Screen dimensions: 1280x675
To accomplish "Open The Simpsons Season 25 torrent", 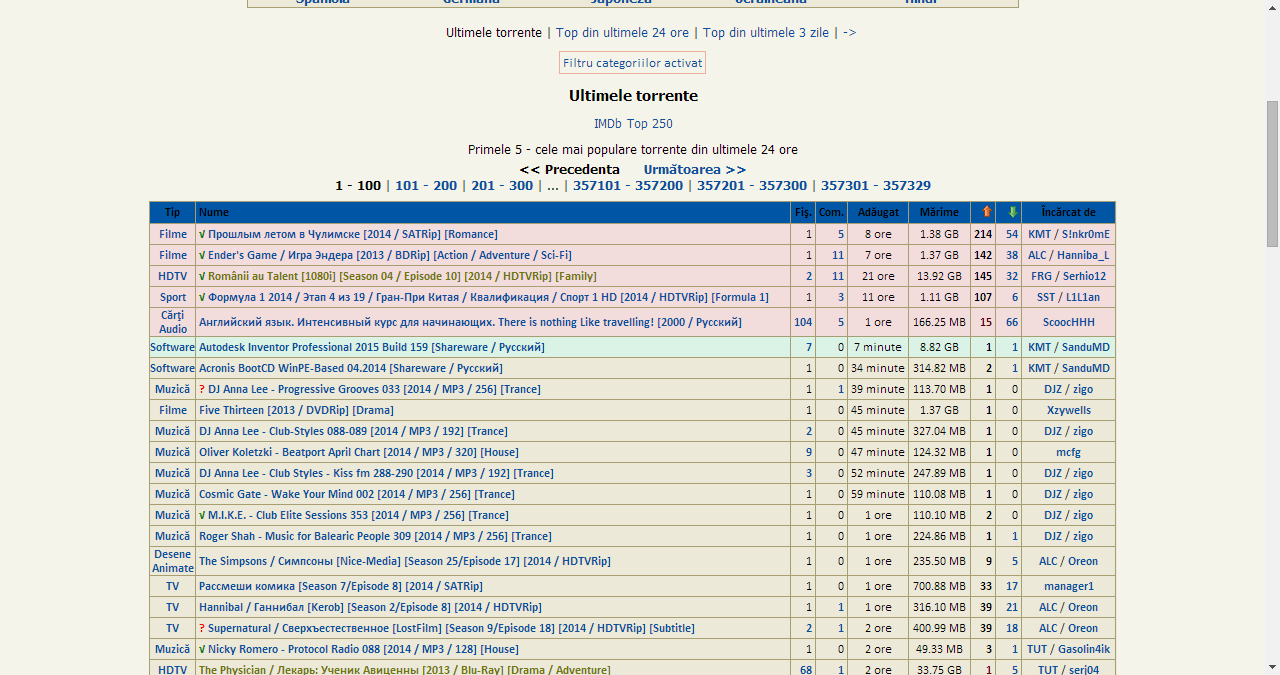I will [x=405, y=561].
